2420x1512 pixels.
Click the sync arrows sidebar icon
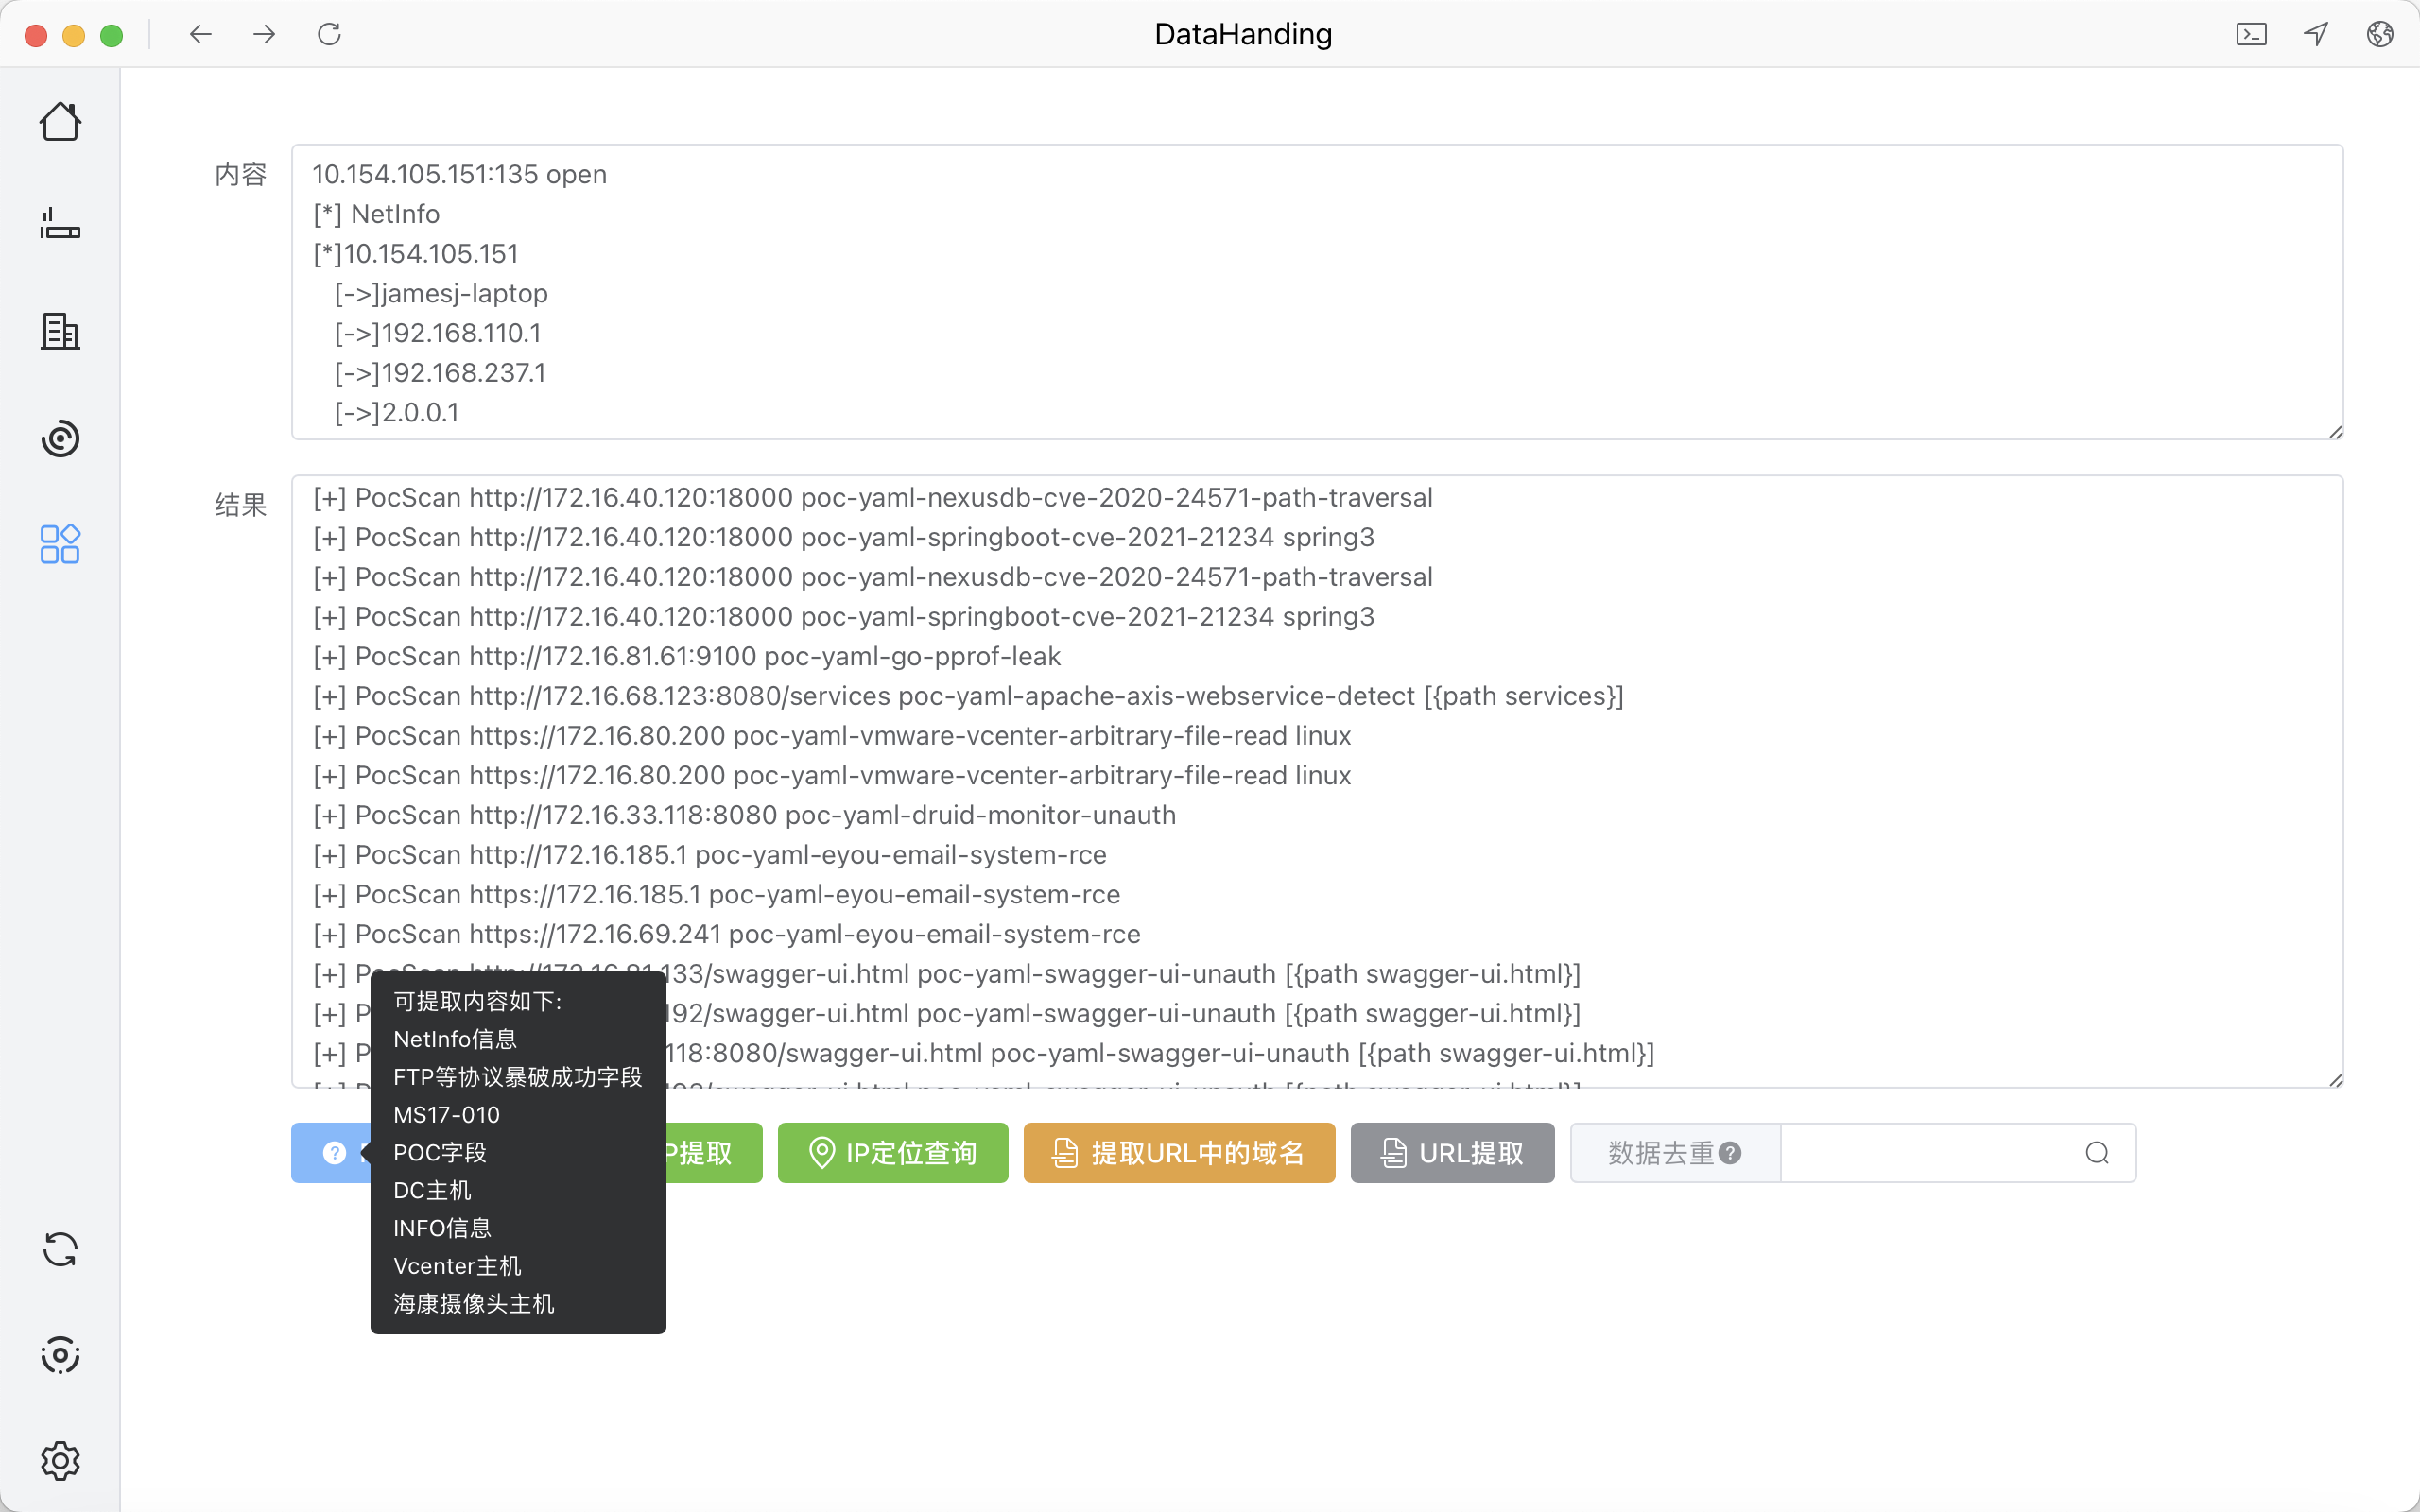60,1250
